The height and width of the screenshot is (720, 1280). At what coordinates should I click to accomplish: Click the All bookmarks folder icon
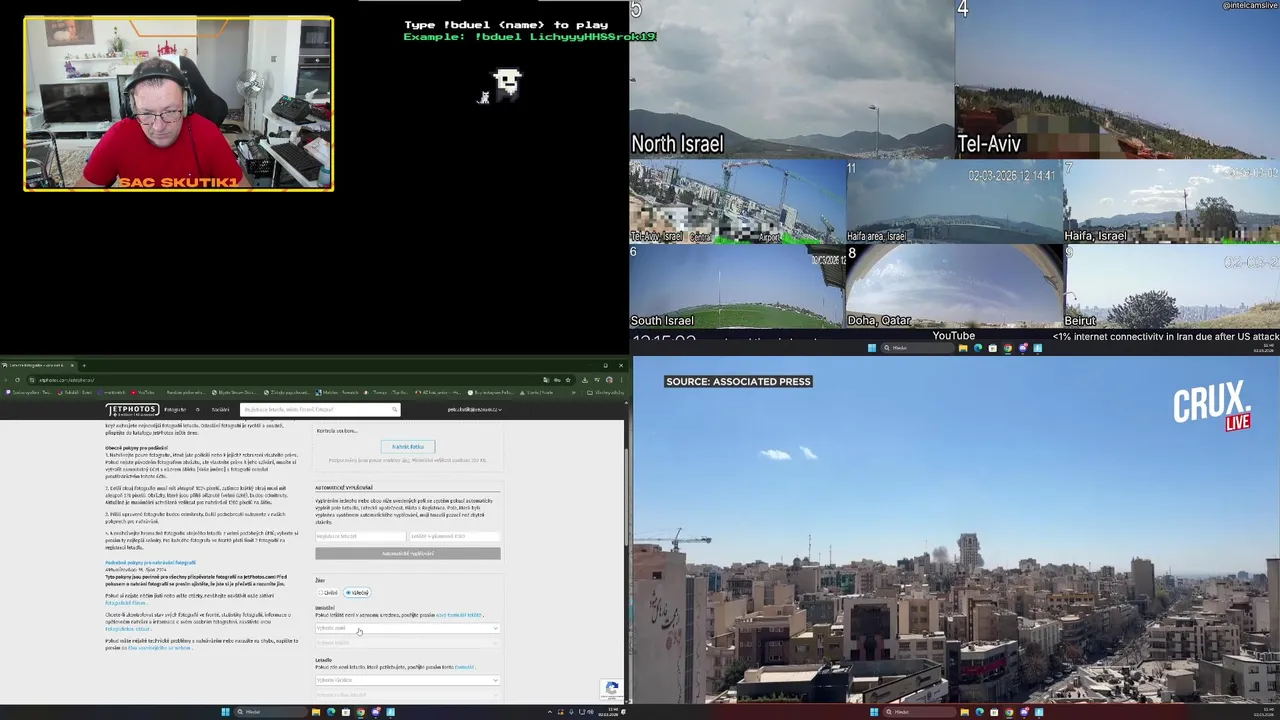pos(590,392)
